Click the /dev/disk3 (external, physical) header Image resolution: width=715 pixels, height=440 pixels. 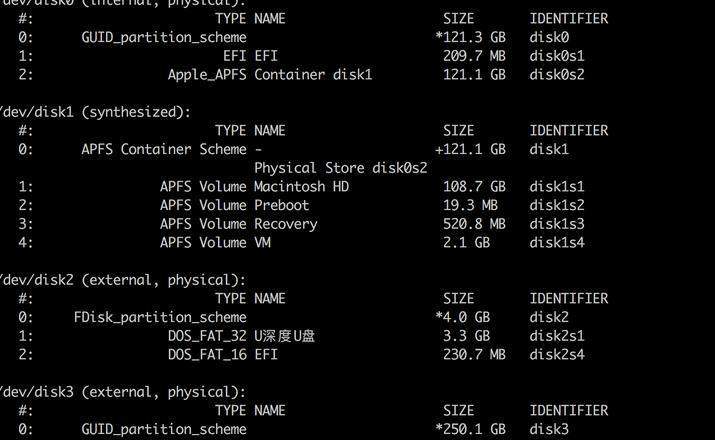tap(122, 392)
